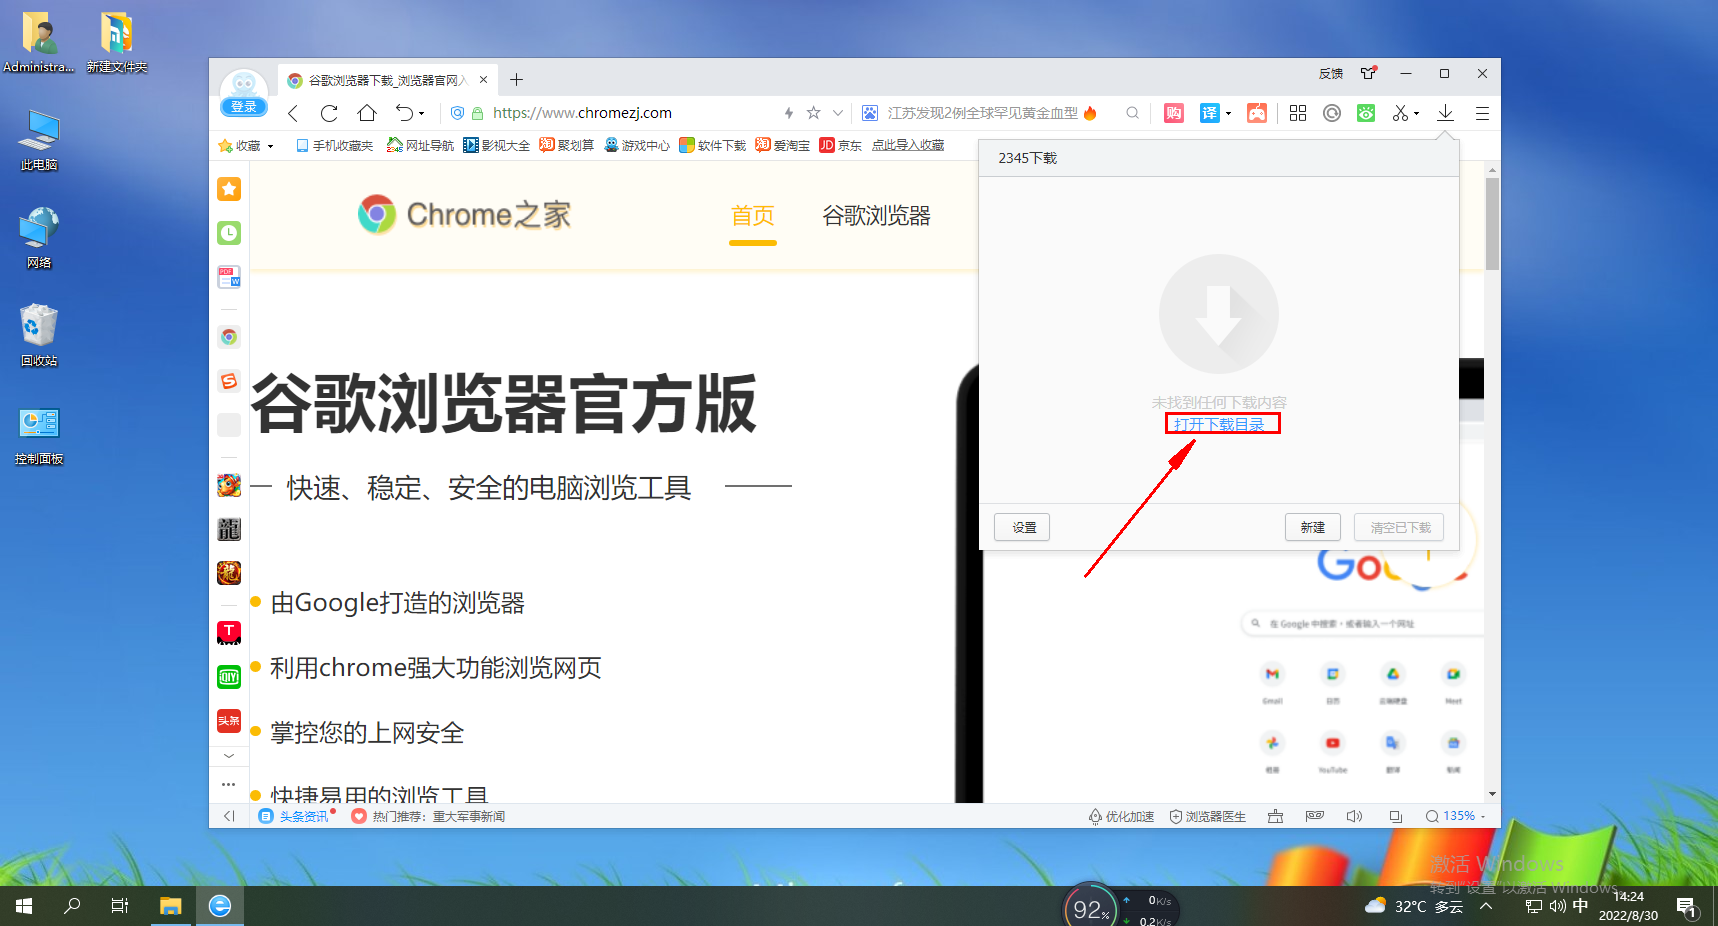Switch to the 谷歌浏览器下载 browser tab
Viewport: 1718px width, 926px height.
point(388,80)
